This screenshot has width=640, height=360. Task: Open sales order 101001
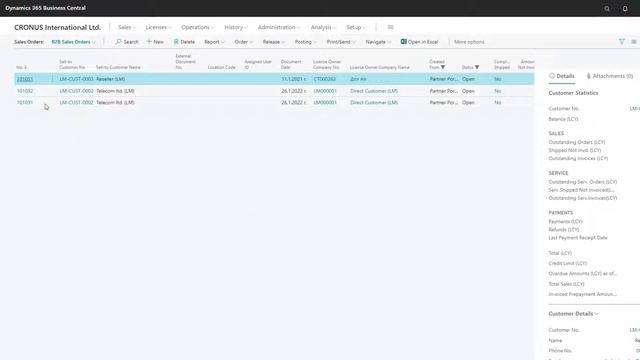click(x=24, y=79)
